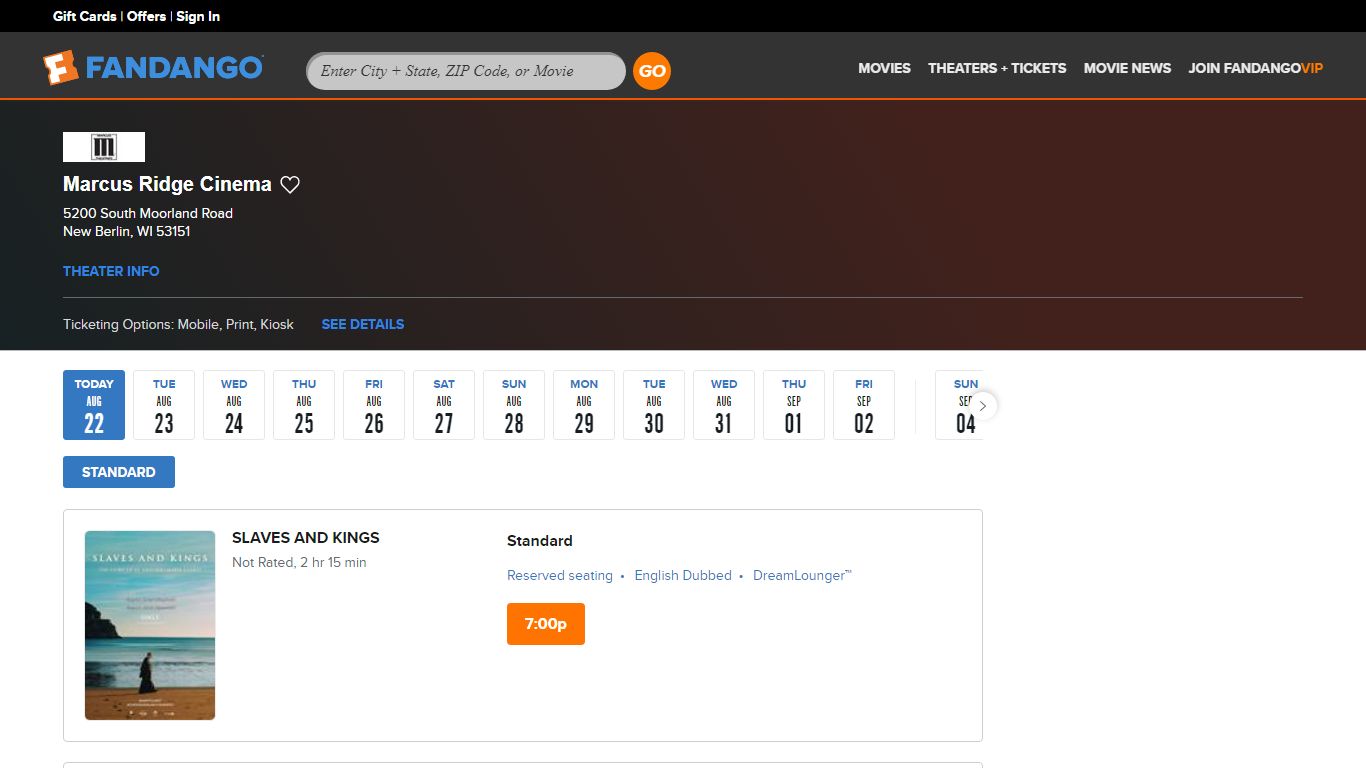Screen dimensions: 1366x768
Task: Click the Standard format filter button
Action: point(119,472)
